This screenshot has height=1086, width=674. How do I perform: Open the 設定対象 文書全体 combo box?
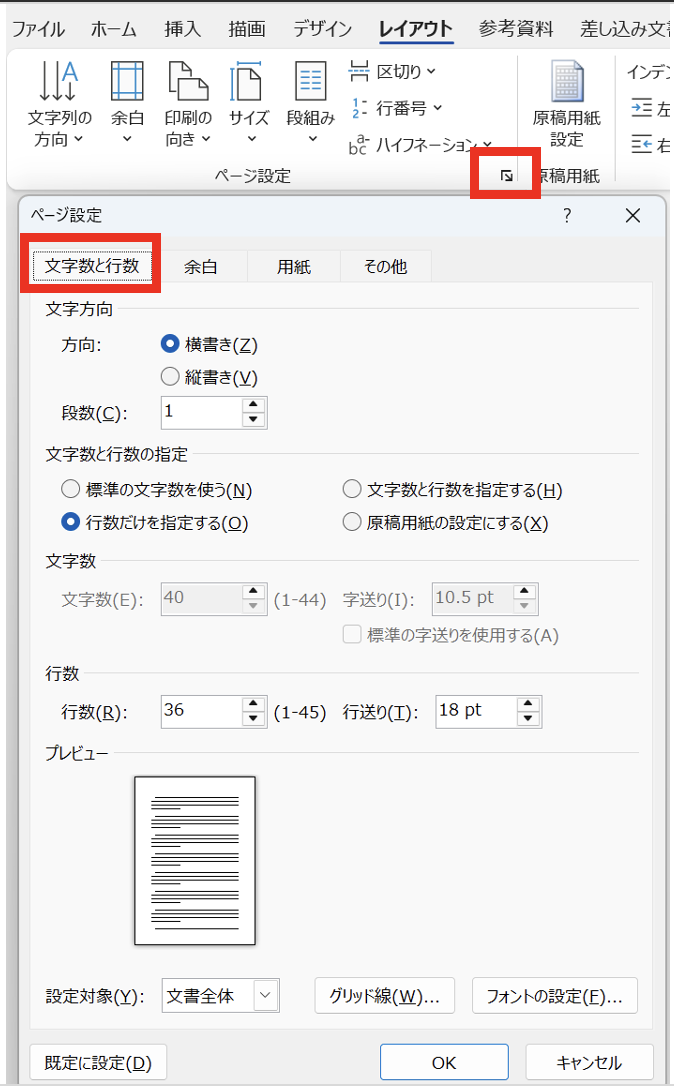tap(220, 996)
